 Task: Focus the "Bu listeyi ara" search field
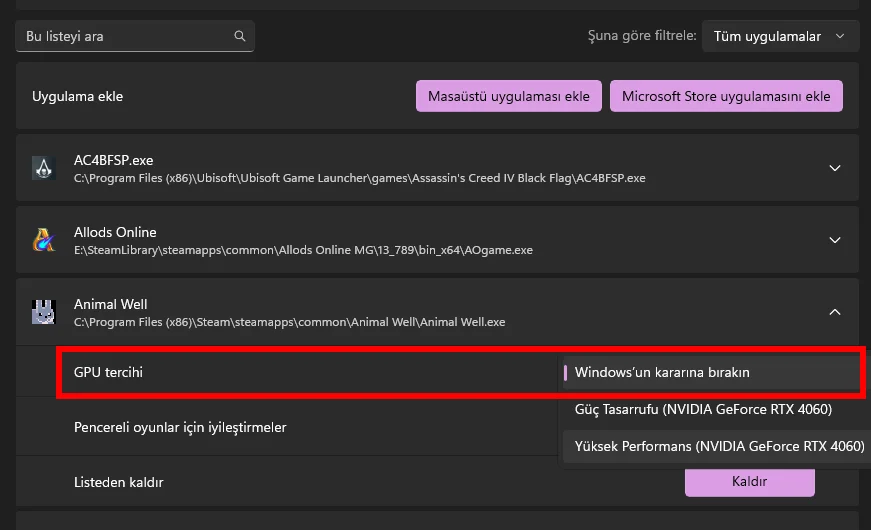(x=135, y=36)
